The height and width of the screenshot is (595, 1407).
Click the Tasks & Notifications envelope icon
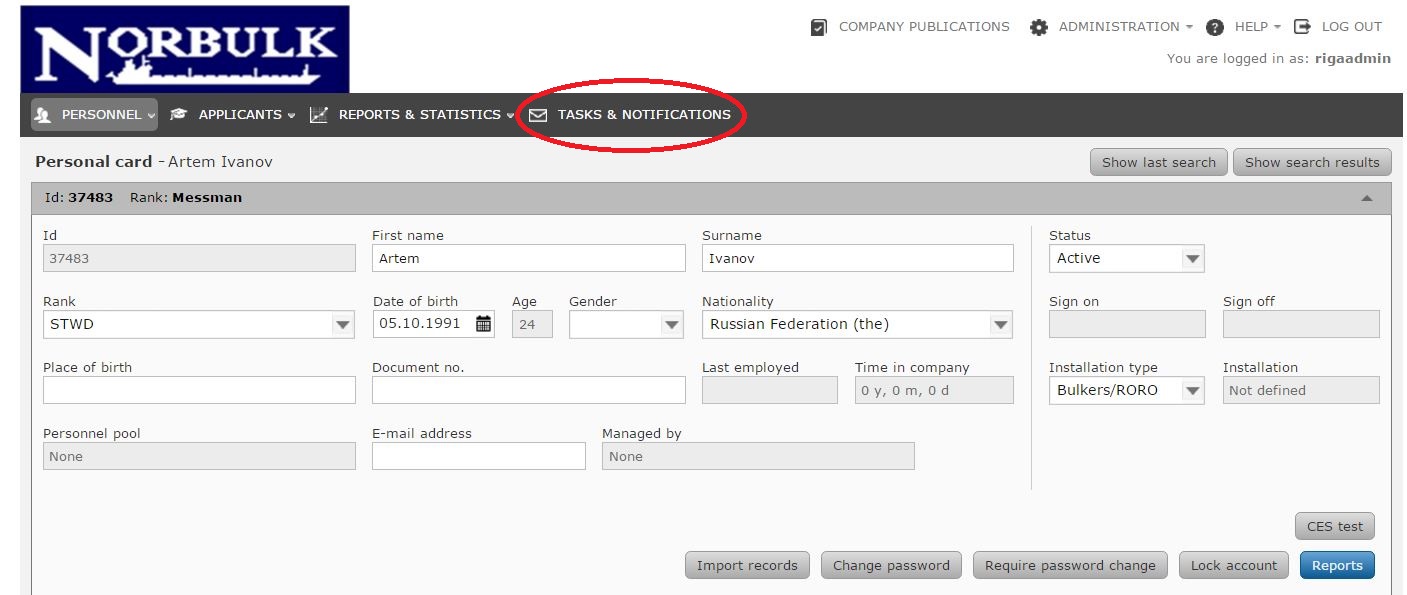538,115
